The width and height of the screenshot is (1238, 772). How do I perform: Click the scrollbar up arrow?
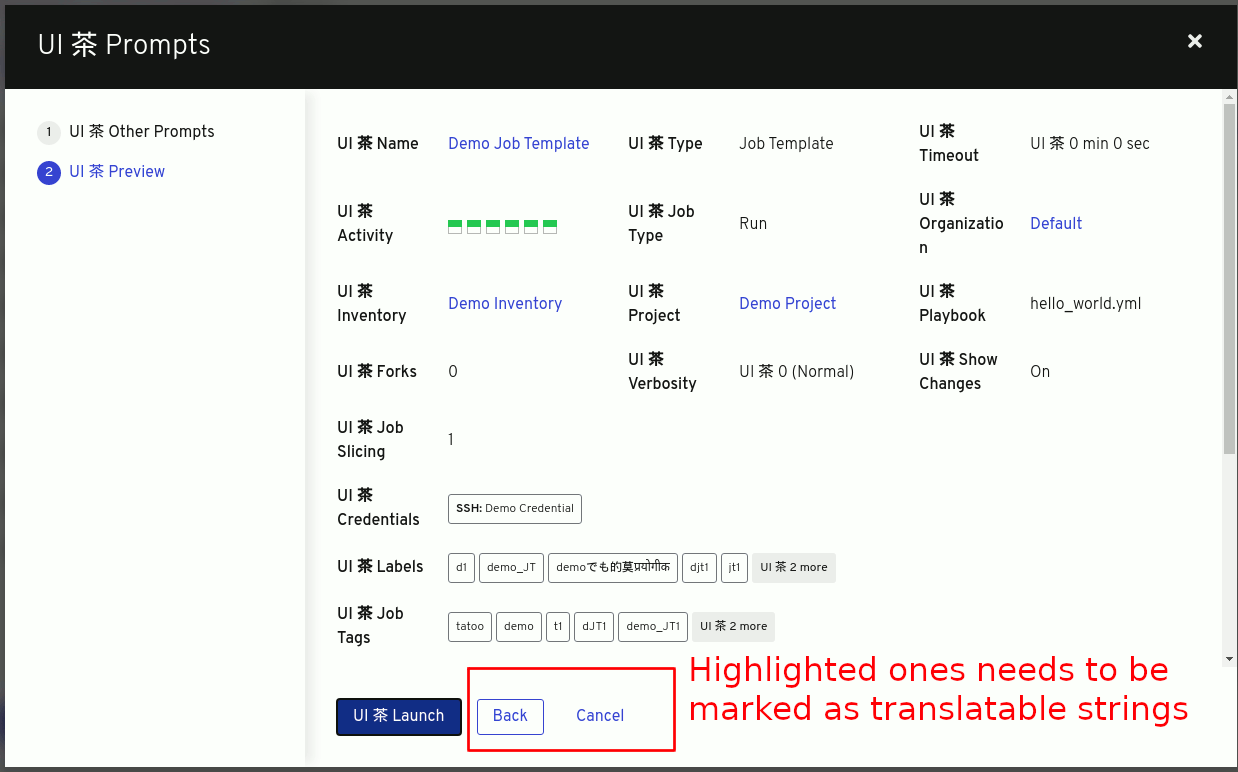coord(1230,97)
